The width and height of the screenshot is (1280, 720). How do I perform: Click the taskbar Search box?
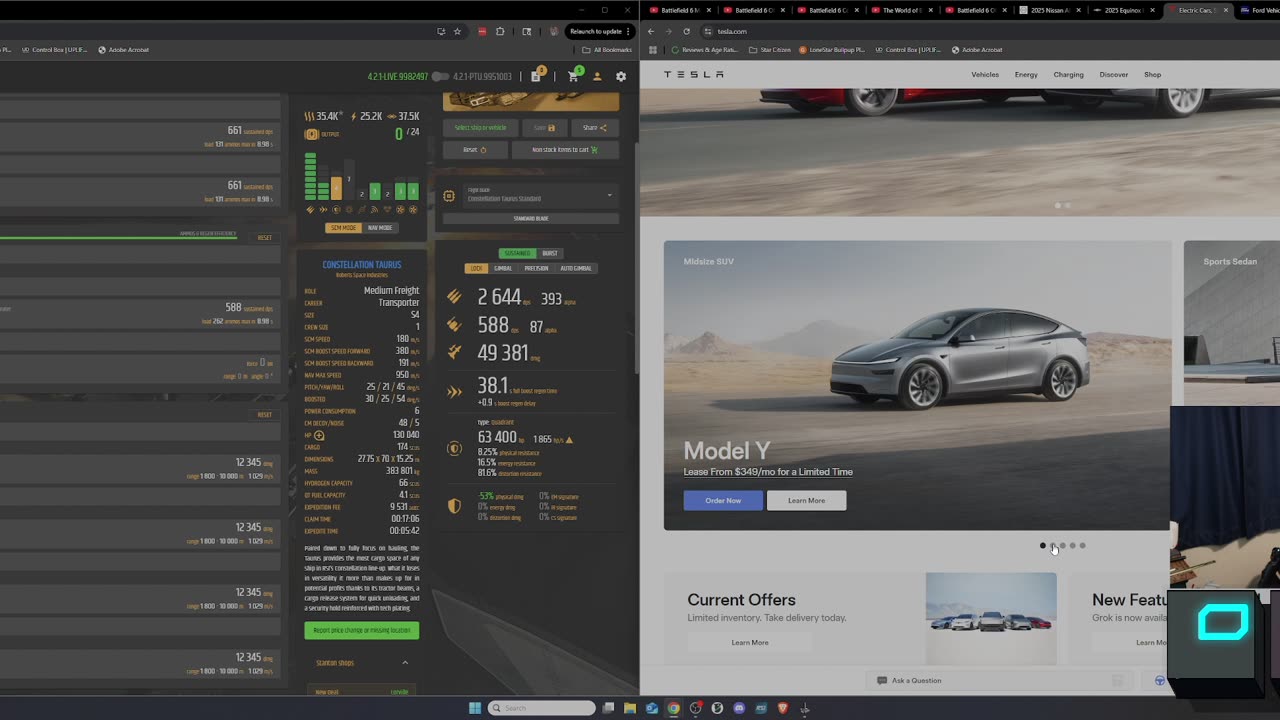tap(541, 708)
